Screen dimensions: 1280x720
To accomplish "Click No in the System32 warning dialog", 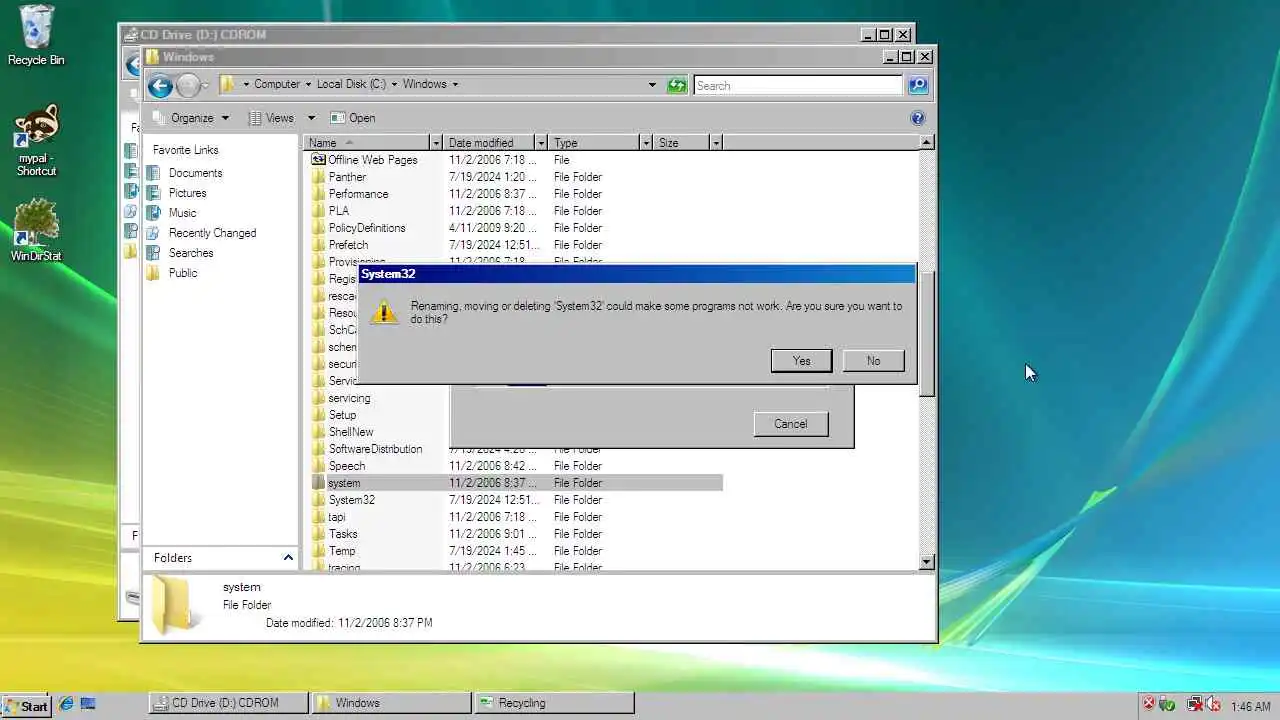I will [x=873, y=361].
